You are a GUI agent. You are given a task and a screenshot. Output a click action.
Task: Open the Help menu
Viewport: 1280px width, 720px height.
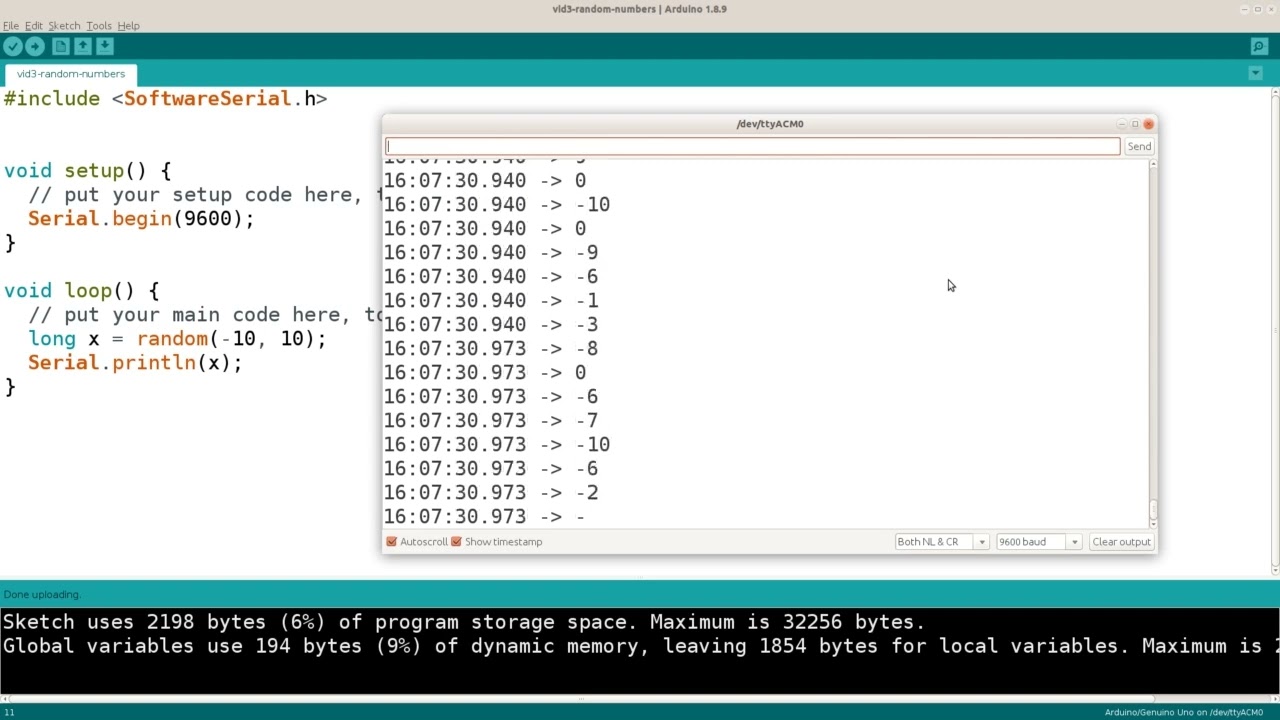click(129, 25)
